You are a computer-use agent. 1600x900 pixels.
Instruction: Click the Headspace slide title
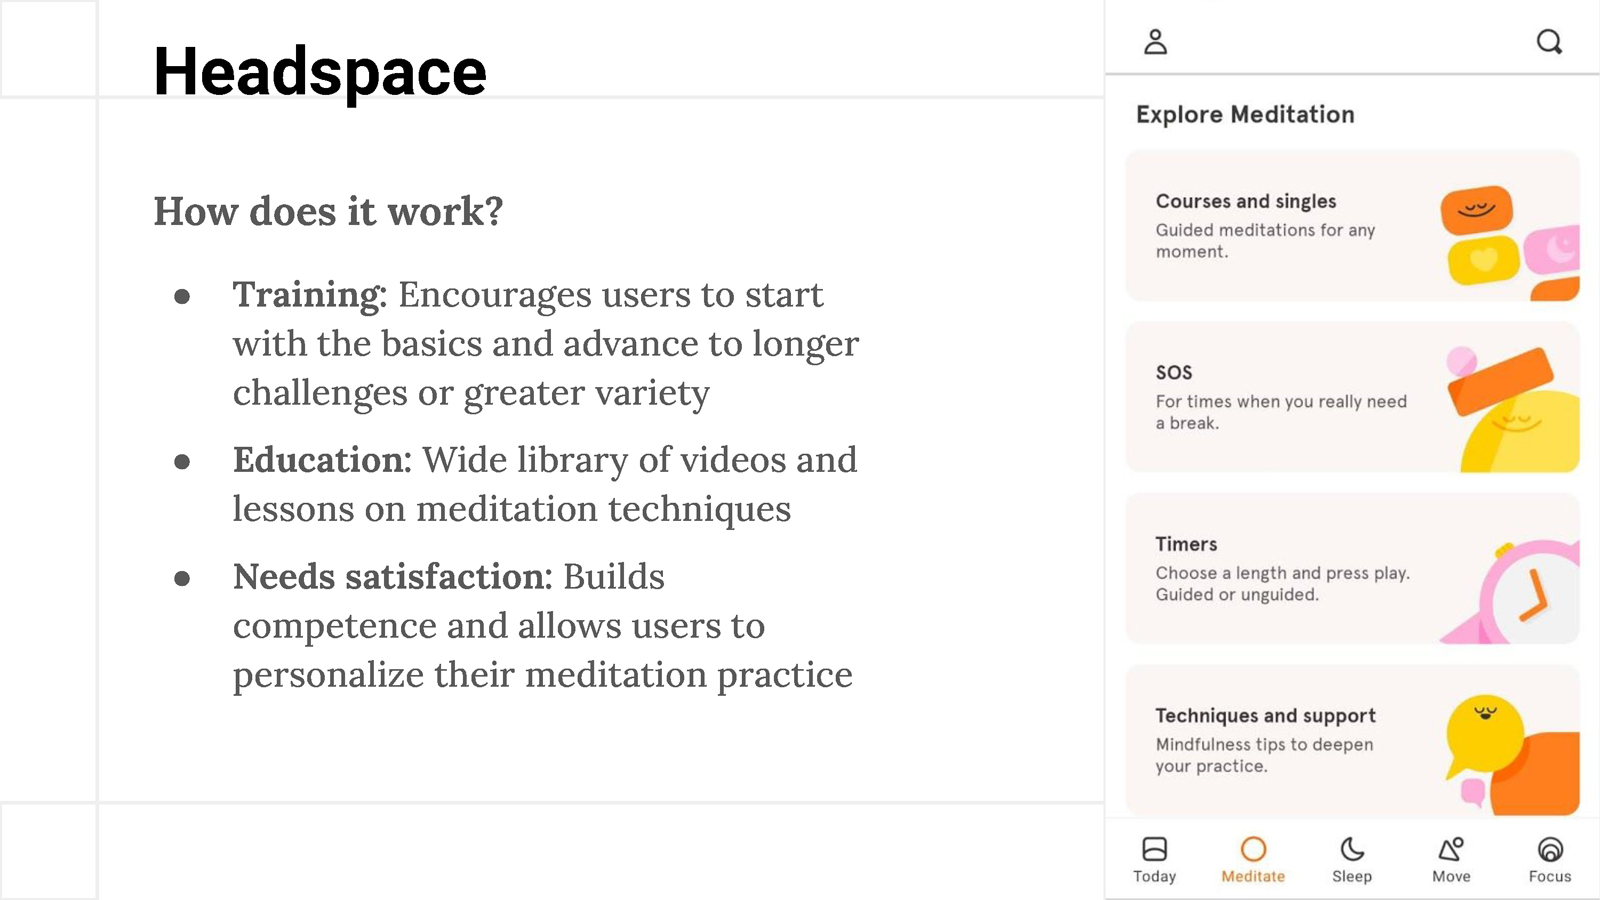tap(320, 72)
